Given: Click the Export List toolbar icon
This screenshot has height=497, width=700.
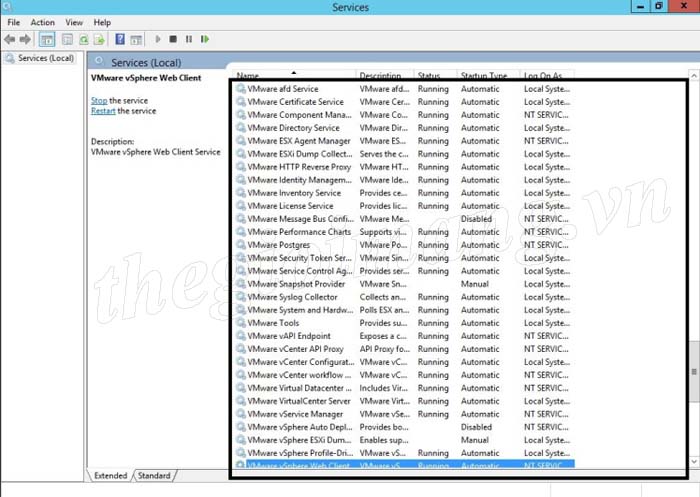Looking at the screenshot, I should 99,40.
